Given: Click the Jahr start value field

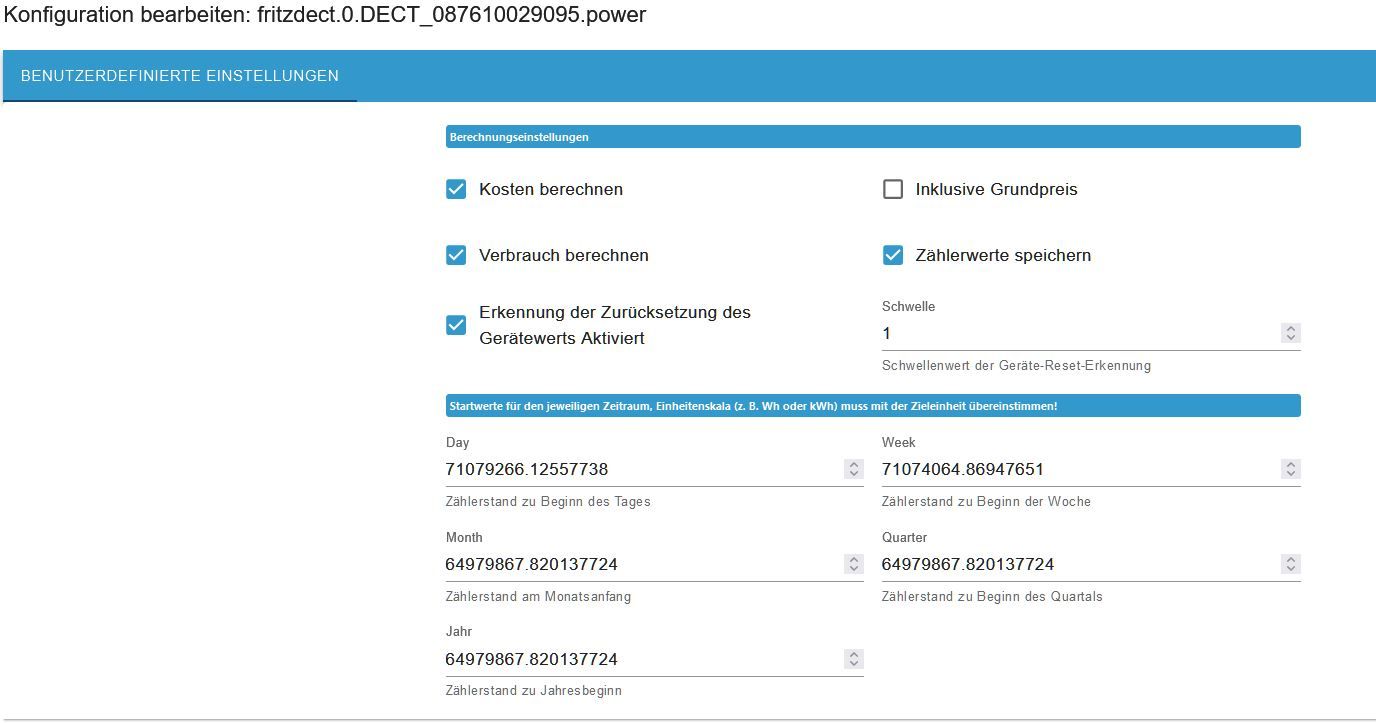Looking at the screenshot, I should 642,659.
